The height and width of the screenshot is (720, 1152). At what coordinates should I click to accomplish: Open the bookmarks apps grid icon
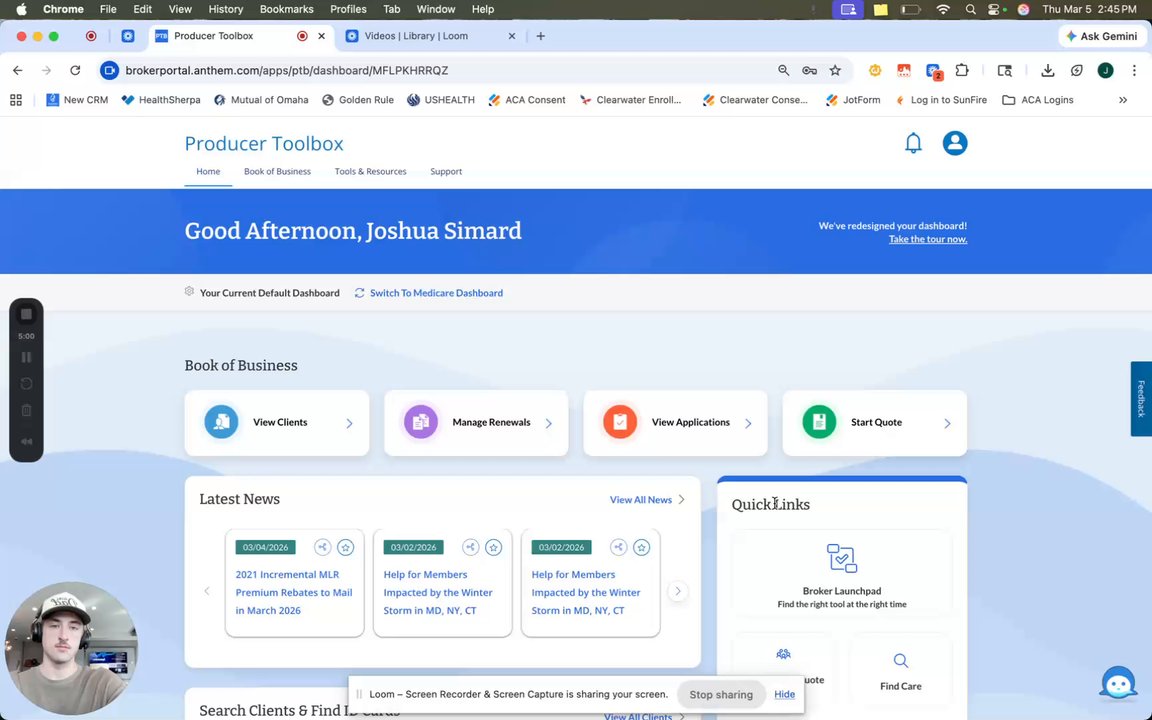pos(15,100)
